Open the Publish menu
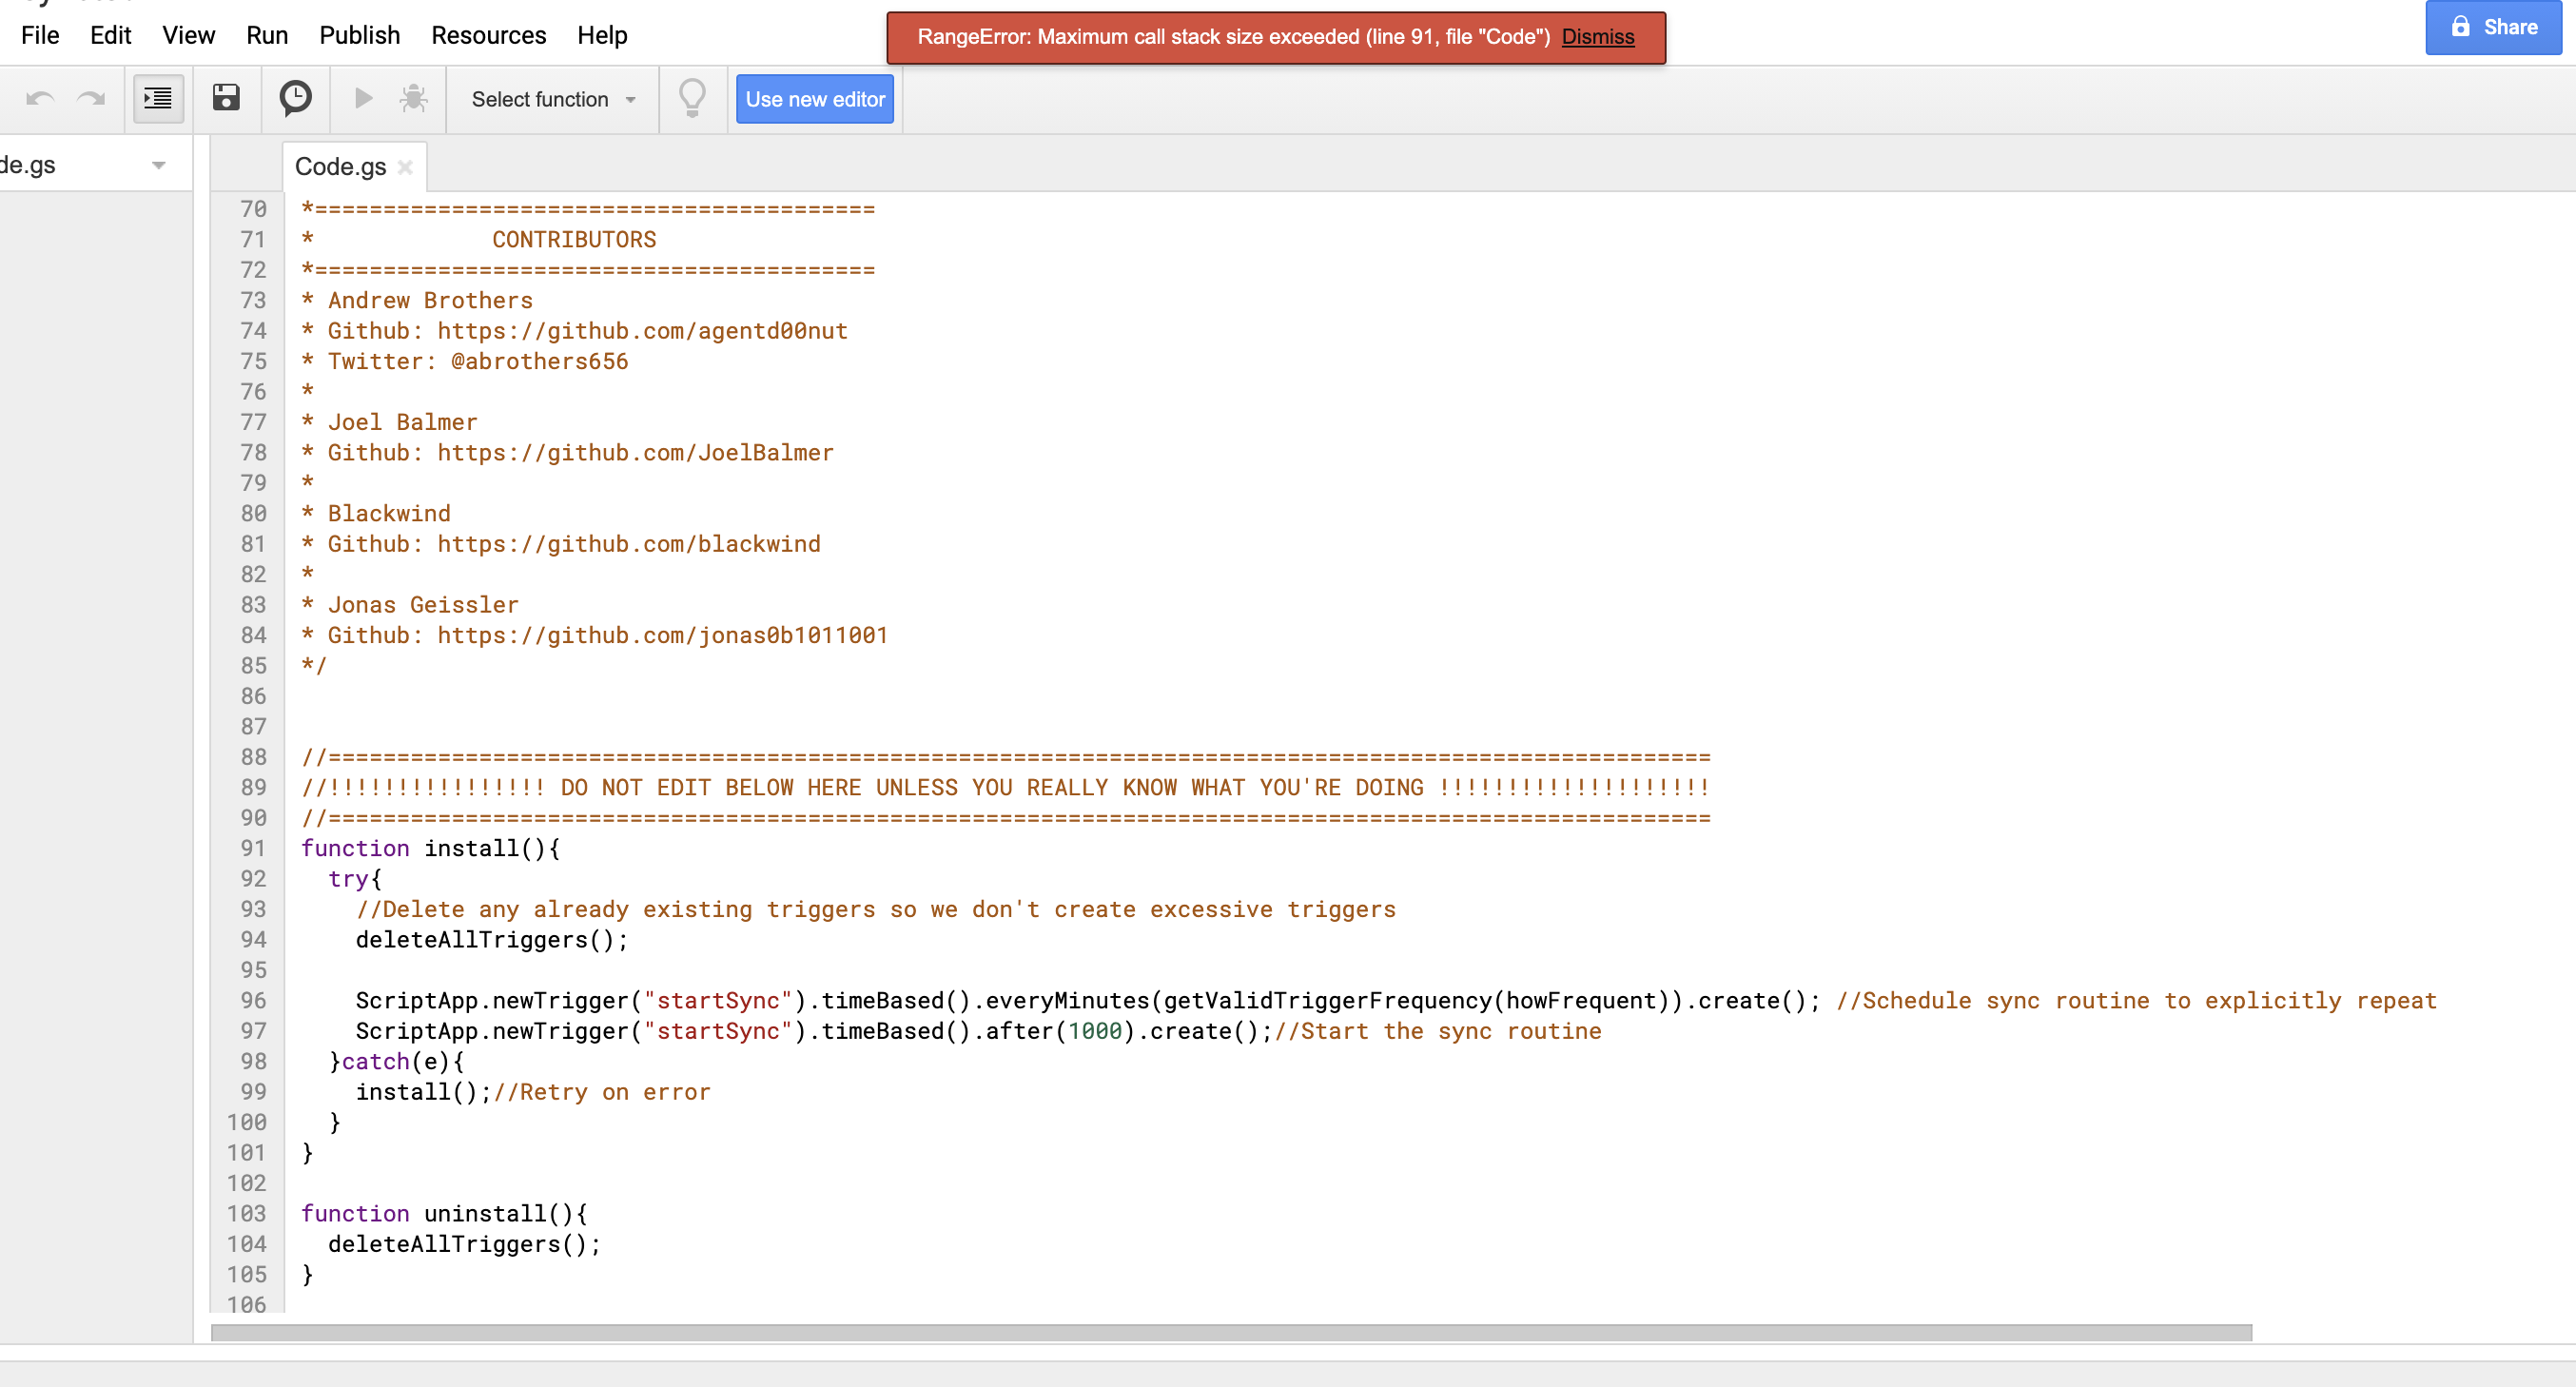The image size is (2576, 1387). (359, 35)
